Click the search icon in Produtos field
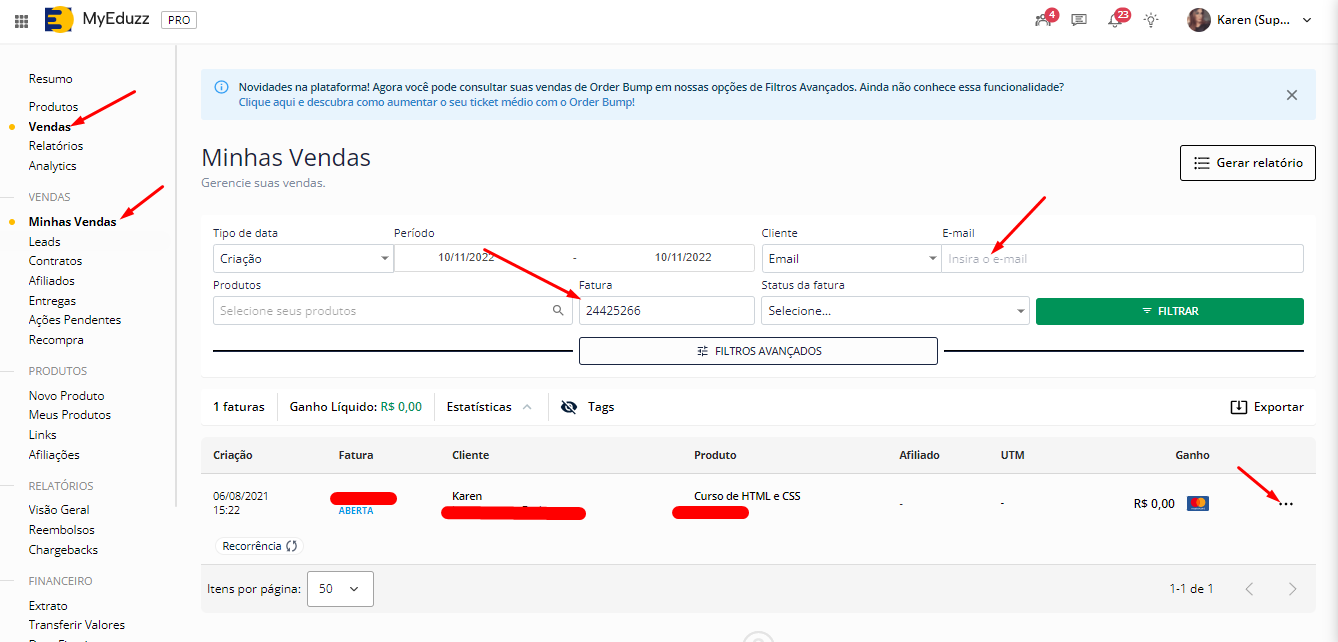This screenshot has height=642, width=1338. pos(558,311)
